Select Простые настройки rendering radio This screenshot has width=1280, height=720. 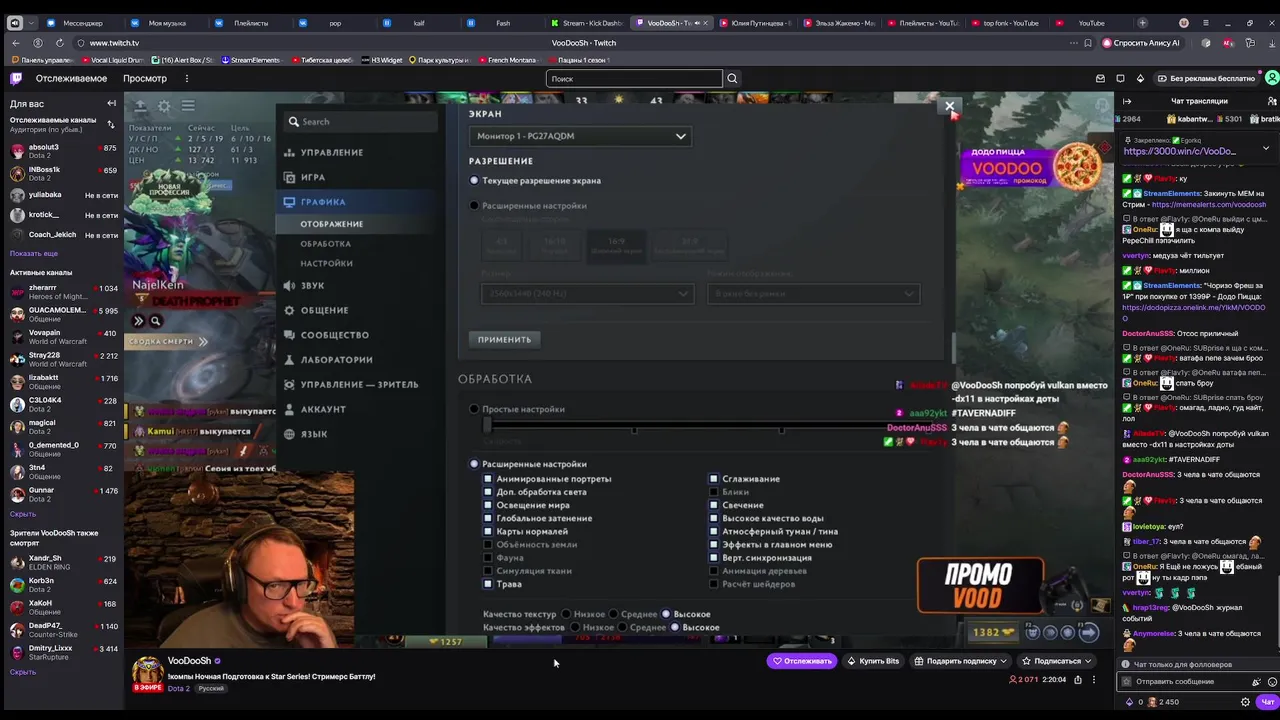click(474, 409)
